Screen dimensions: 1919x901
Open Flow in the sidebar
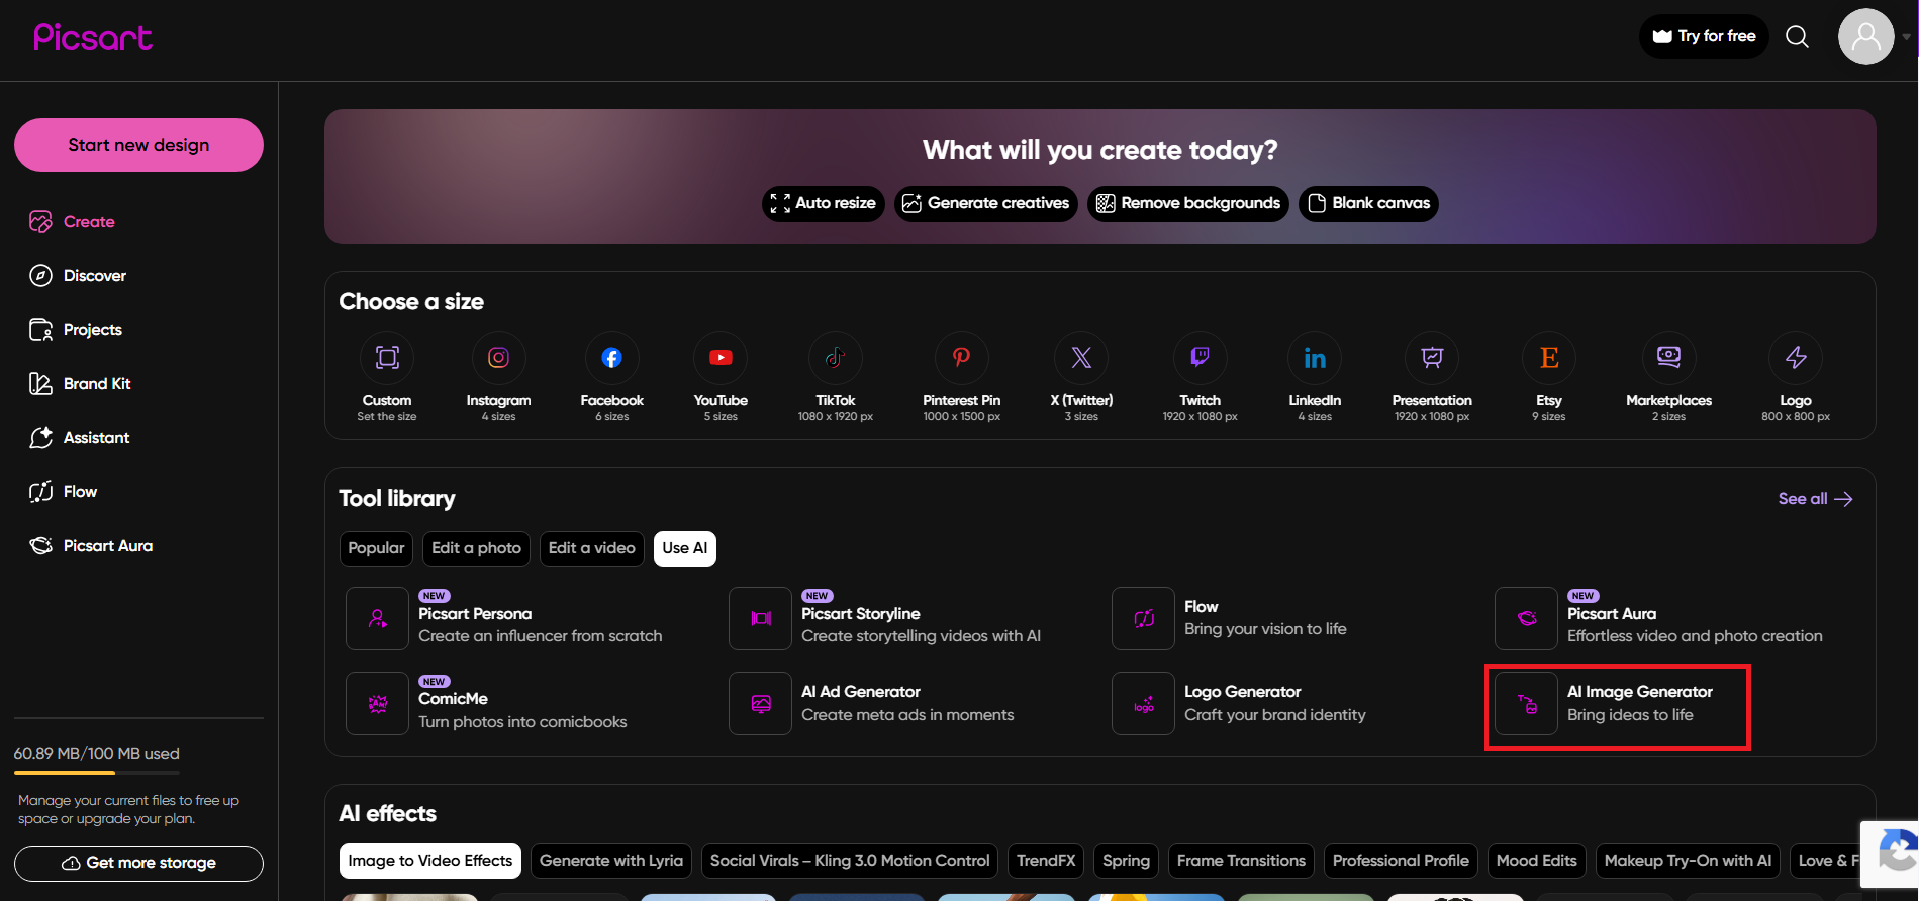[63, 492]
